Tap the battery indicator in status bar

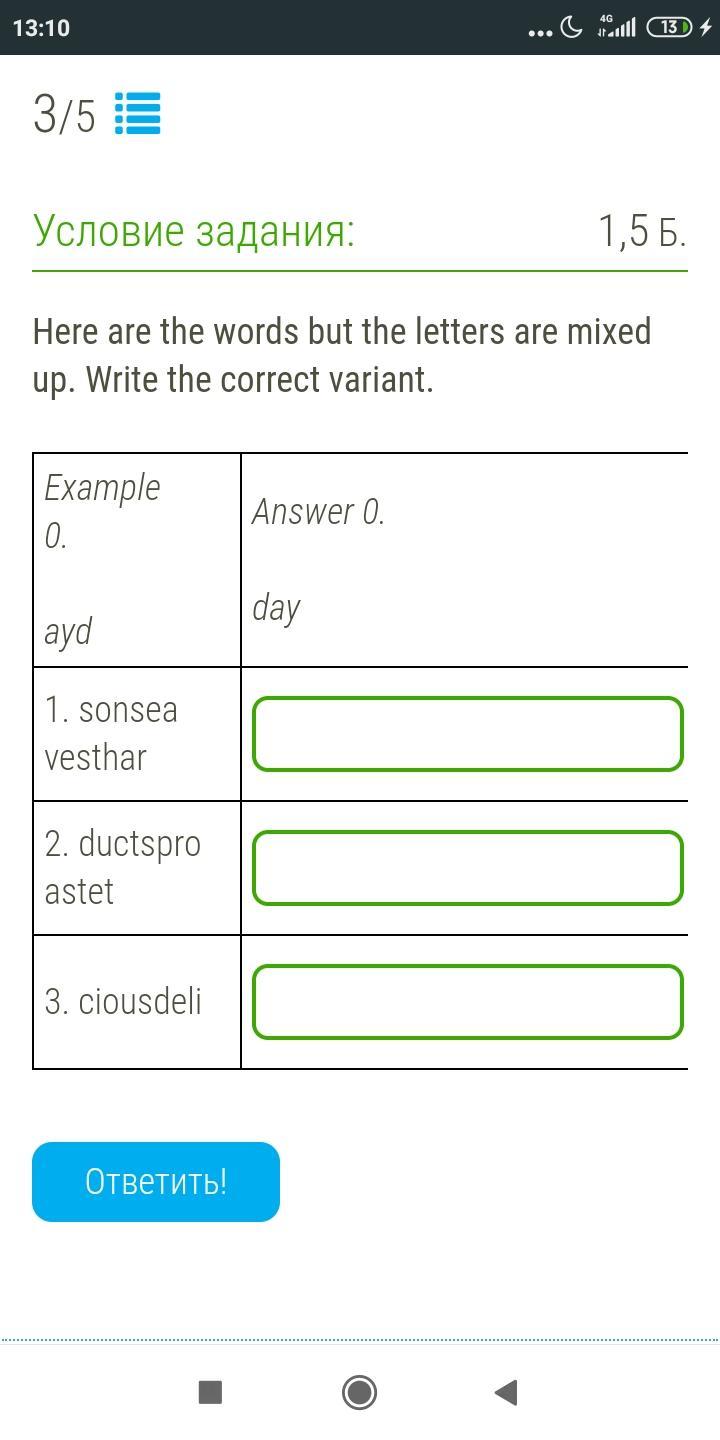click(x=669, y=28)
